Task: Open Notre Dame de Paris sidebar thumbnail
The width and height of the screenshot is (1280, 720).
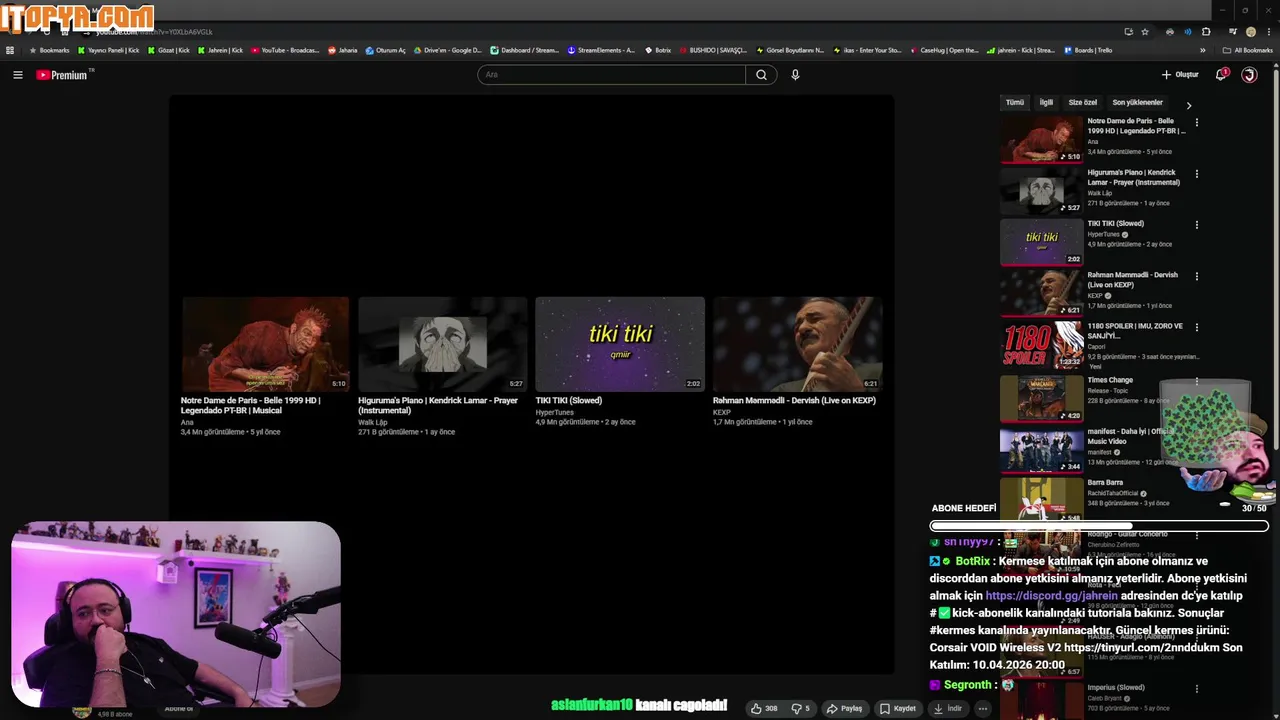Action: pyautogui.click(x=1041, y=139)
